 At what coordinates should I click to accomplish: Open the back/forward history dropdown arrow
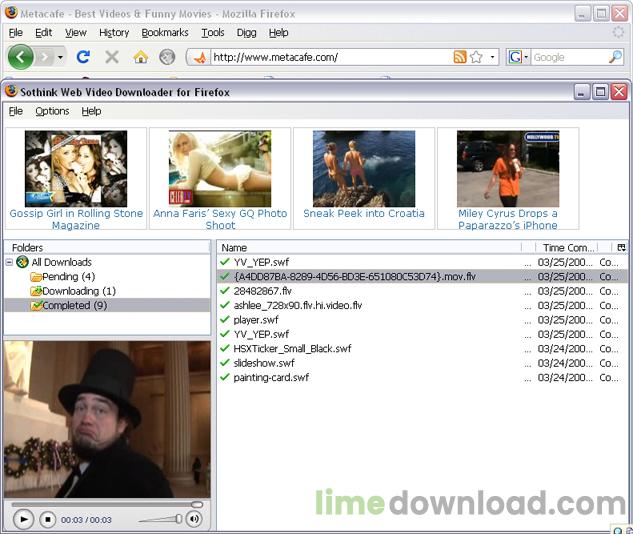(60, 57)
